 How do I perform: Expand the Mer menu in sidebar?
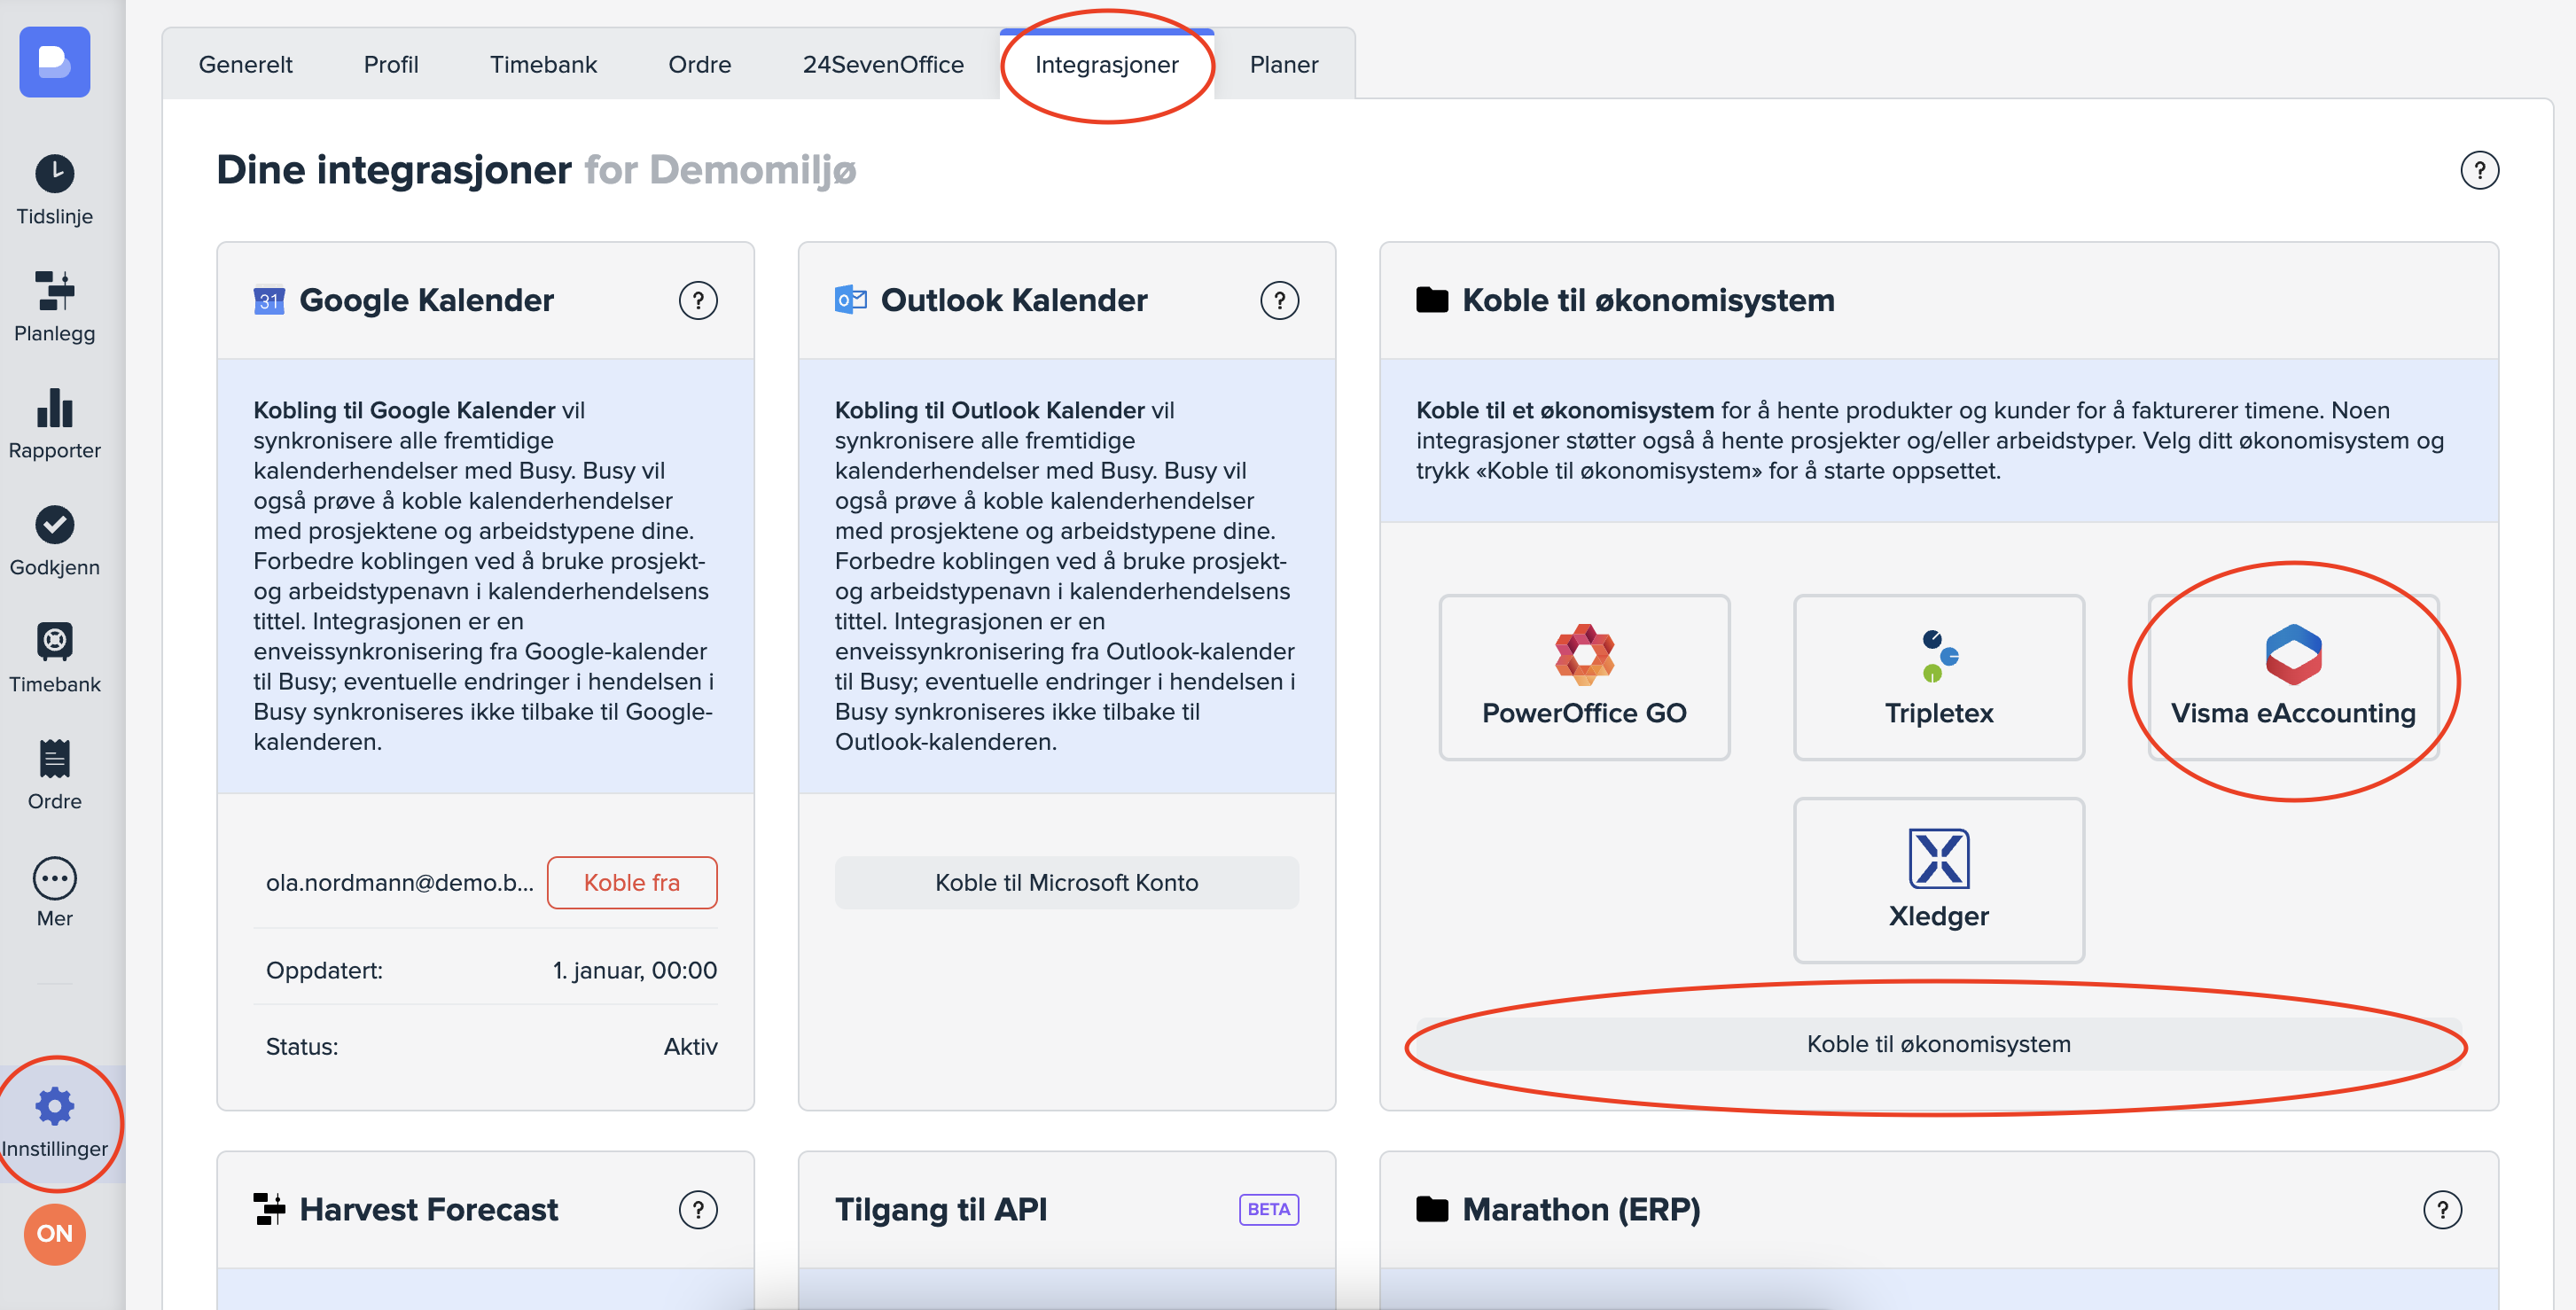point(54,878)
